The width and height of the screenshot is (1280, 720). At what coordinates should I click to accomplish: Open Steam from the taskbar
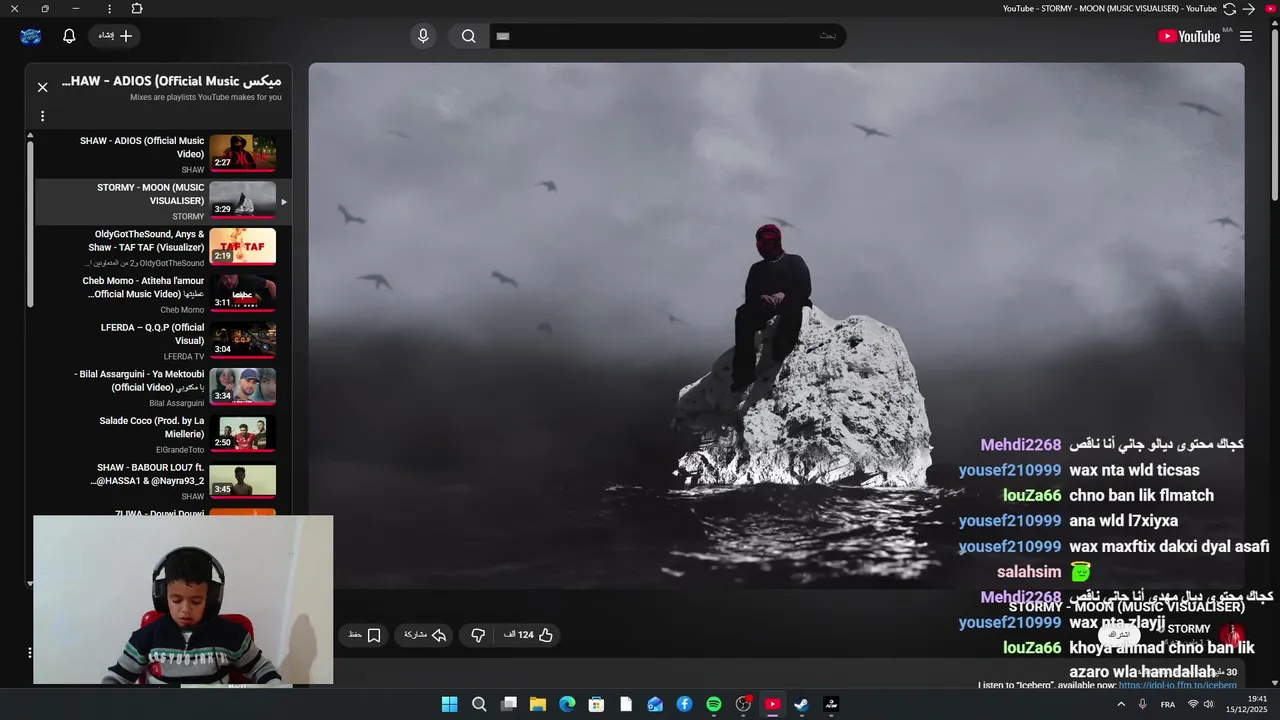[801, 704]
